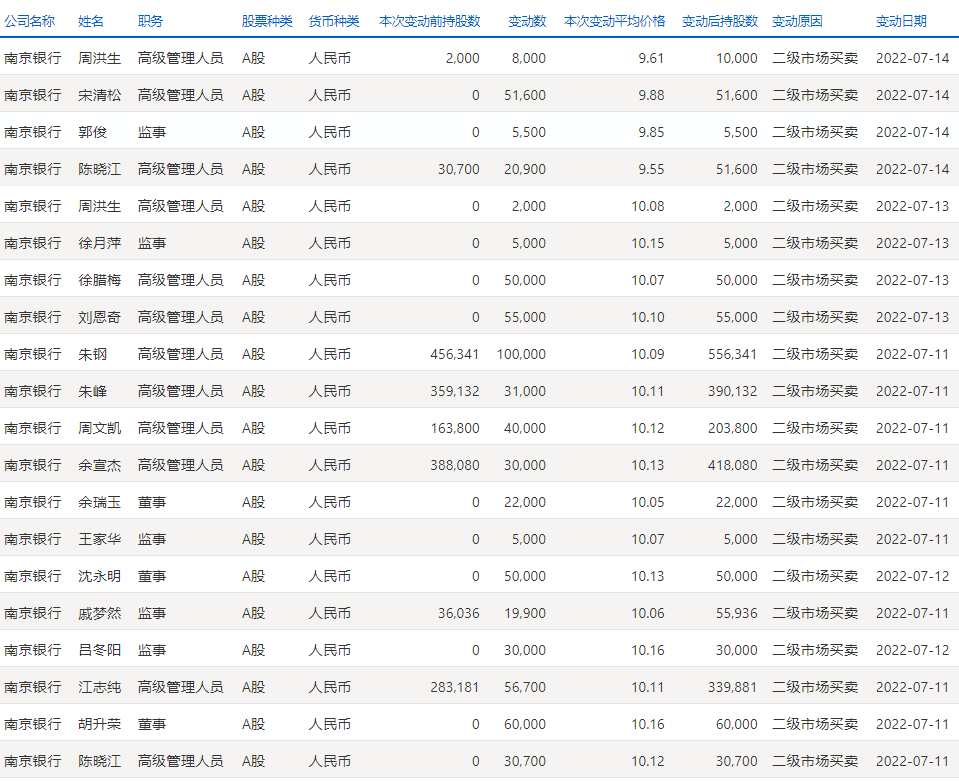
Task: Click 徐月萍's date 2022-07-13
Action: pos(913,243)
